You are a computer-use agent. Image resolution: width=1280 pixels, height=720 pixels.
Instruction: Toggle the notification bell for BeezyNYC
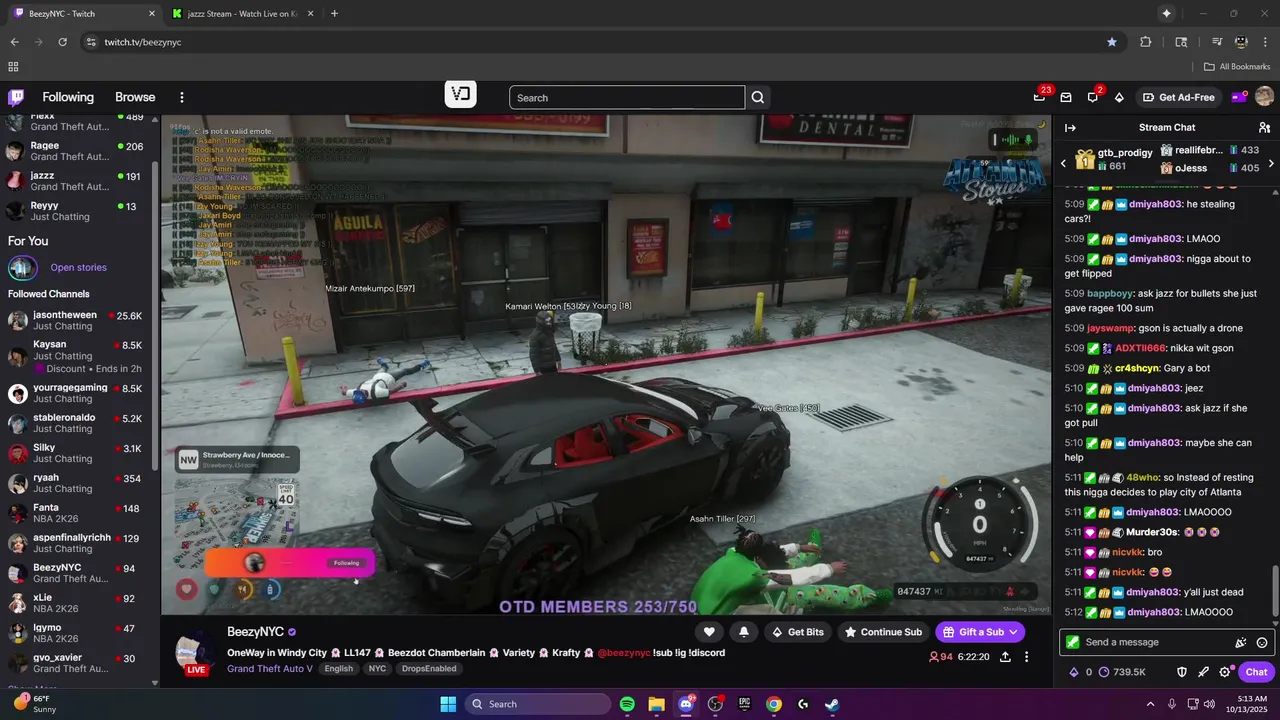pos(743,632)
